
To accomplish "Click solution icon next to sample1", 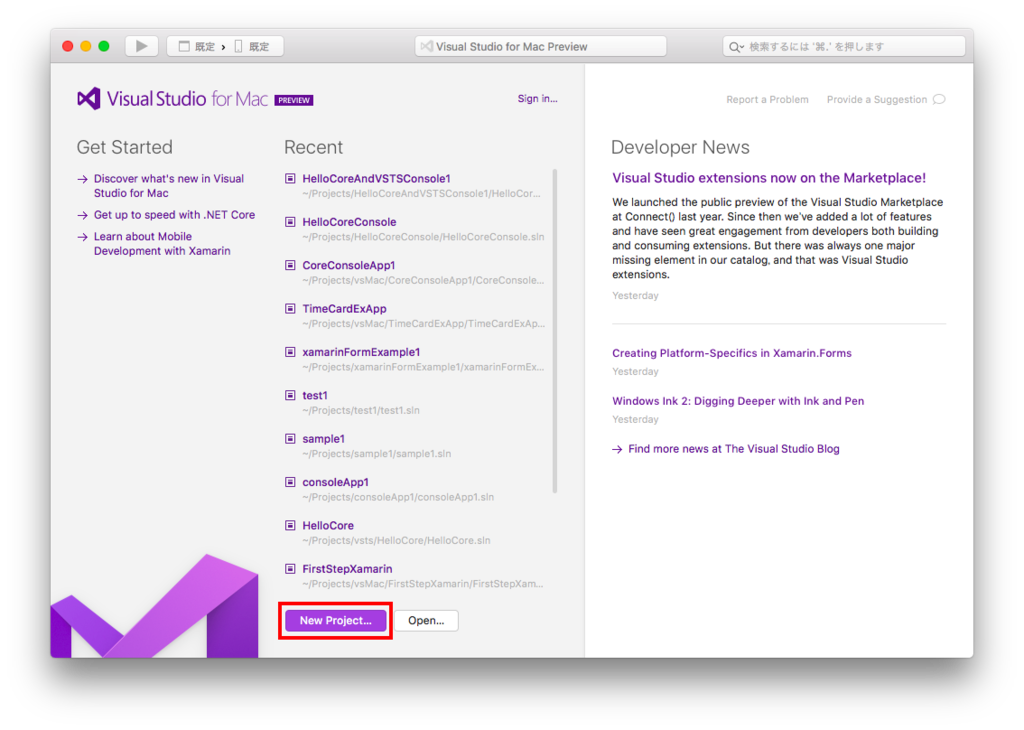I will [290, 439].
